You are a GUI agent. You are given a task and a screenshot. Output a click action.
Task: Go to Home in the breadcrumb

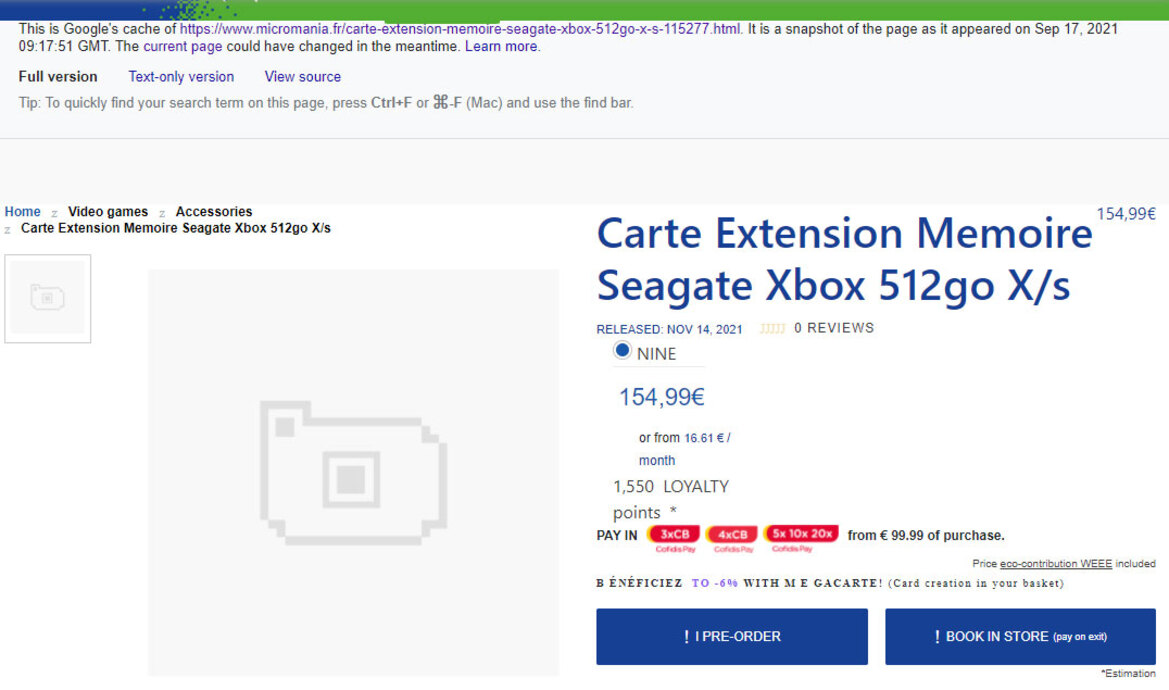pyautogui.click(x=22, y=212)
